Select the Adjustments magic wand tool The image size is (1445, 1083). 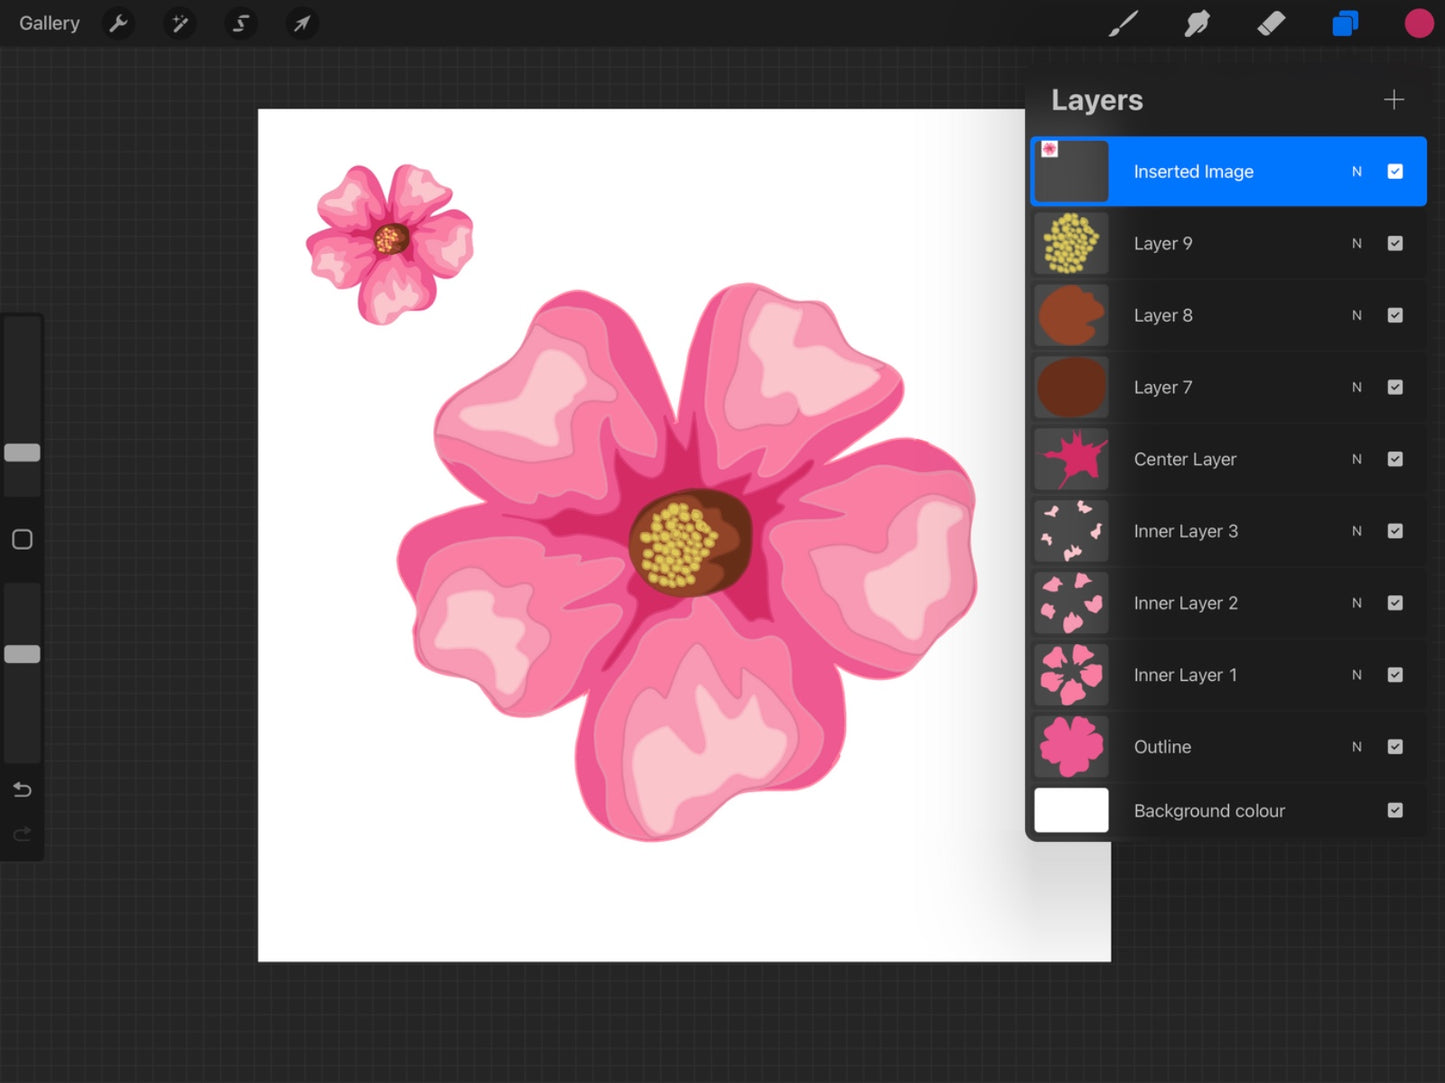coord(180,23)
